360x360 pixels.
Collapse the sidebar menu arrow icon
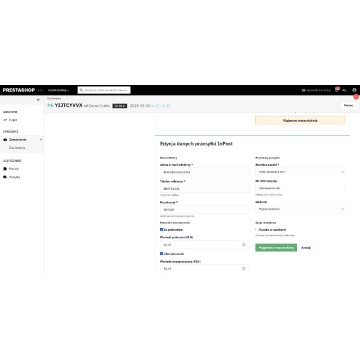tap(38, 99)
